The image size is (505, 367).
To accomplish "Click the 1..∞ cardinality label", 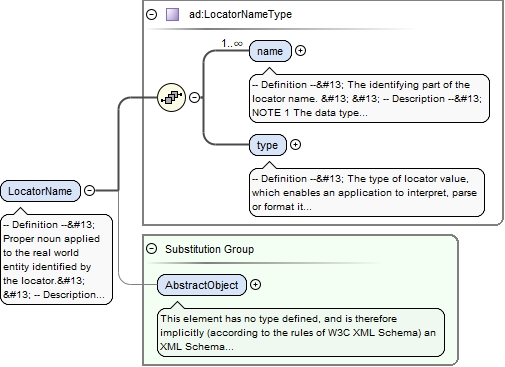I will (232, 43).
